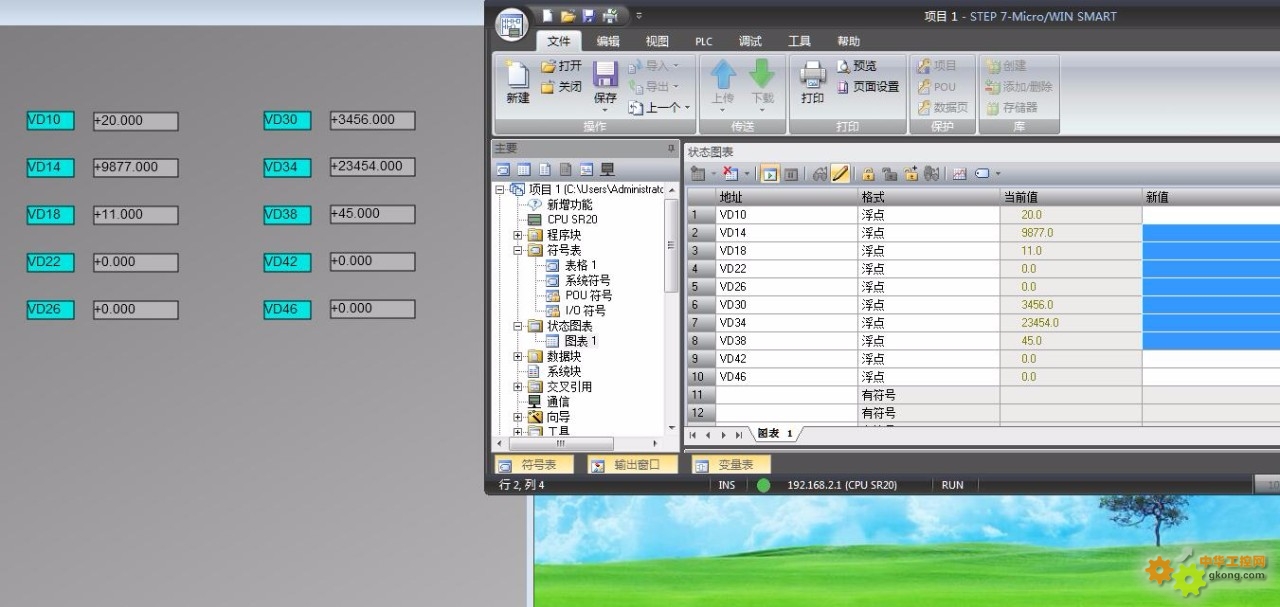Screen dimensions: 1280x607
Task: Open the STEP 7 application menu orb
Action: point(511,25)
